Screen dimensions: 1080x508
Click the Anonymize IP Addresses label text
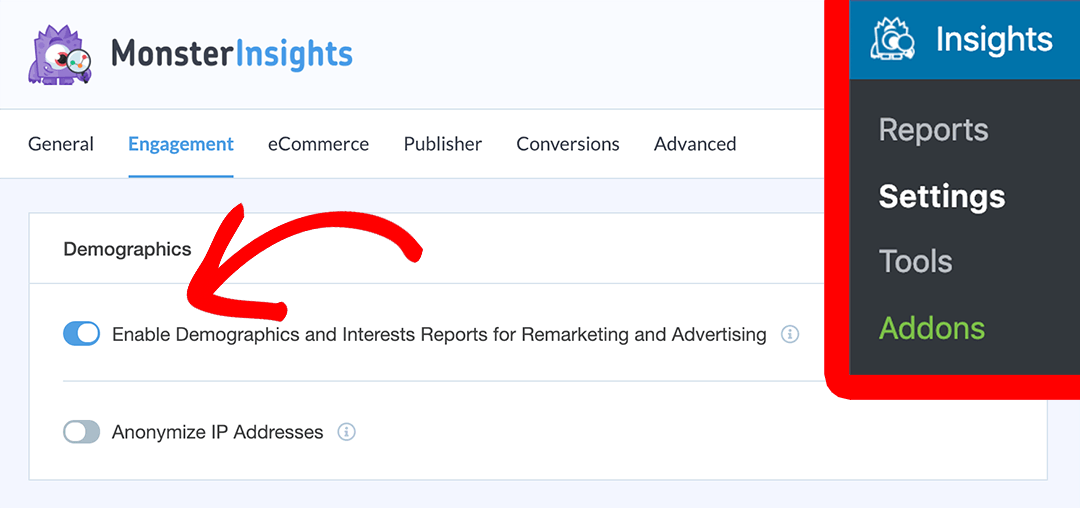coord(218,432)
